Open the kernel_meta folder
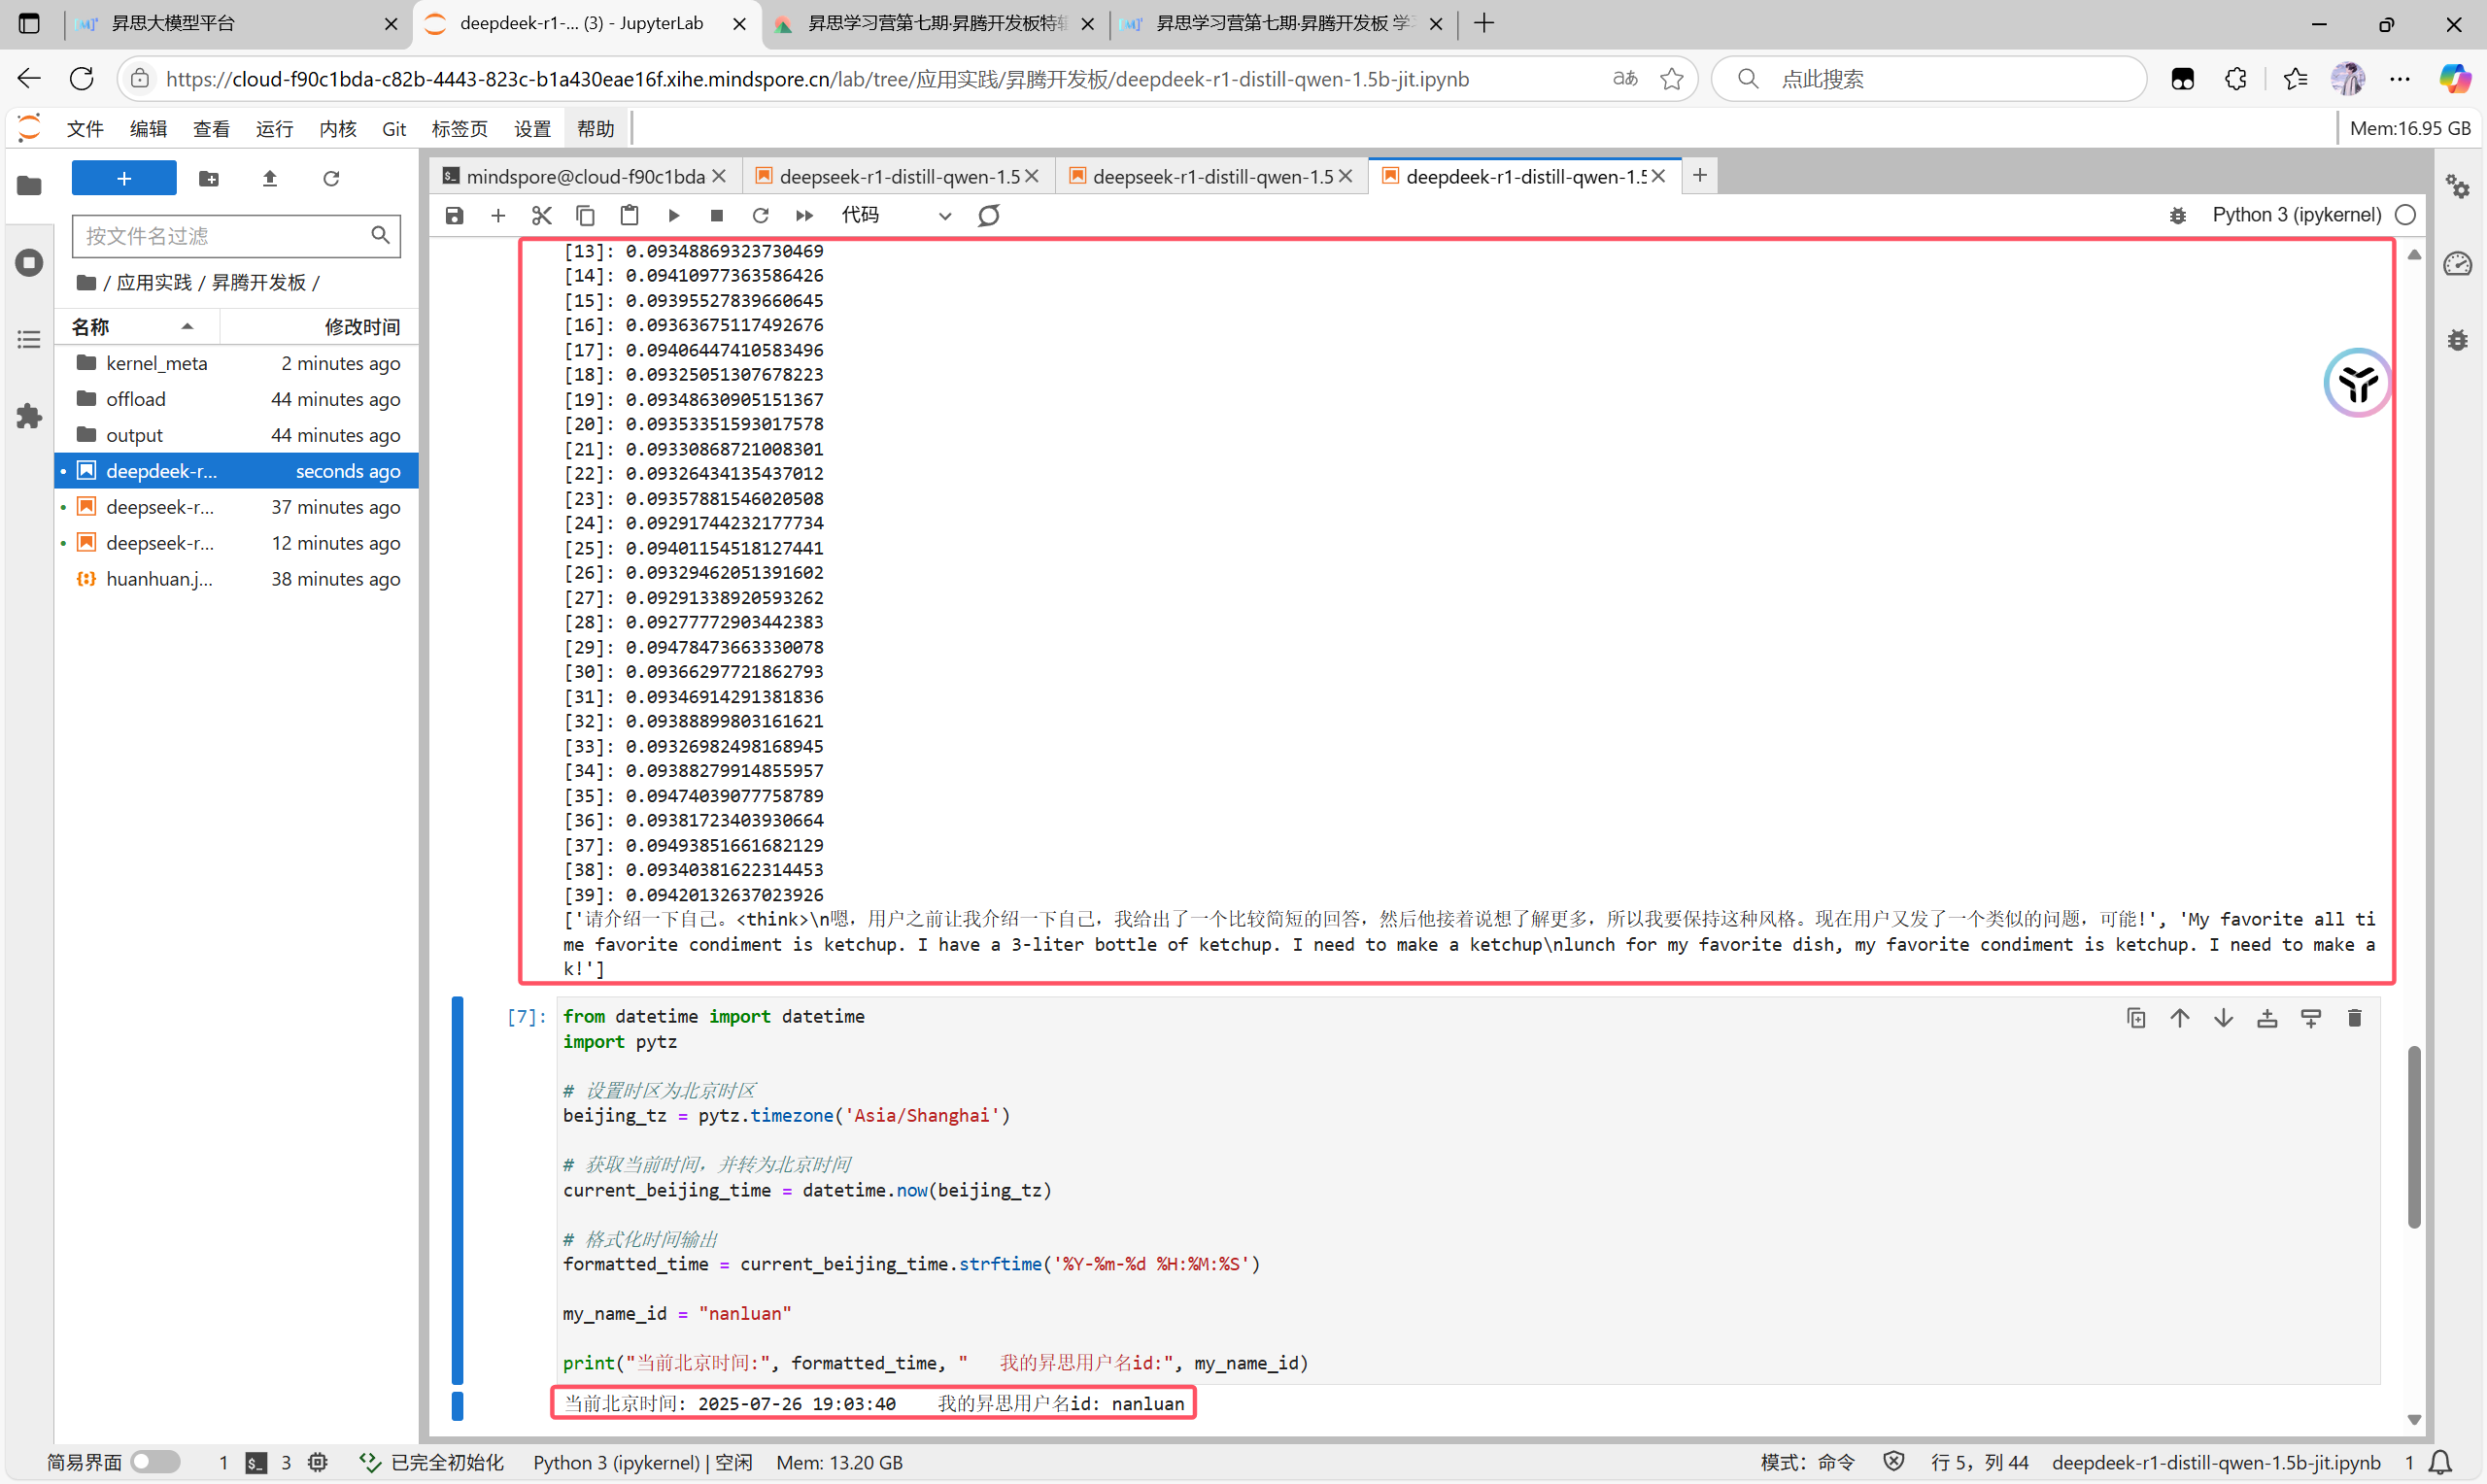 pyautogui.click(x=156, y=363)
